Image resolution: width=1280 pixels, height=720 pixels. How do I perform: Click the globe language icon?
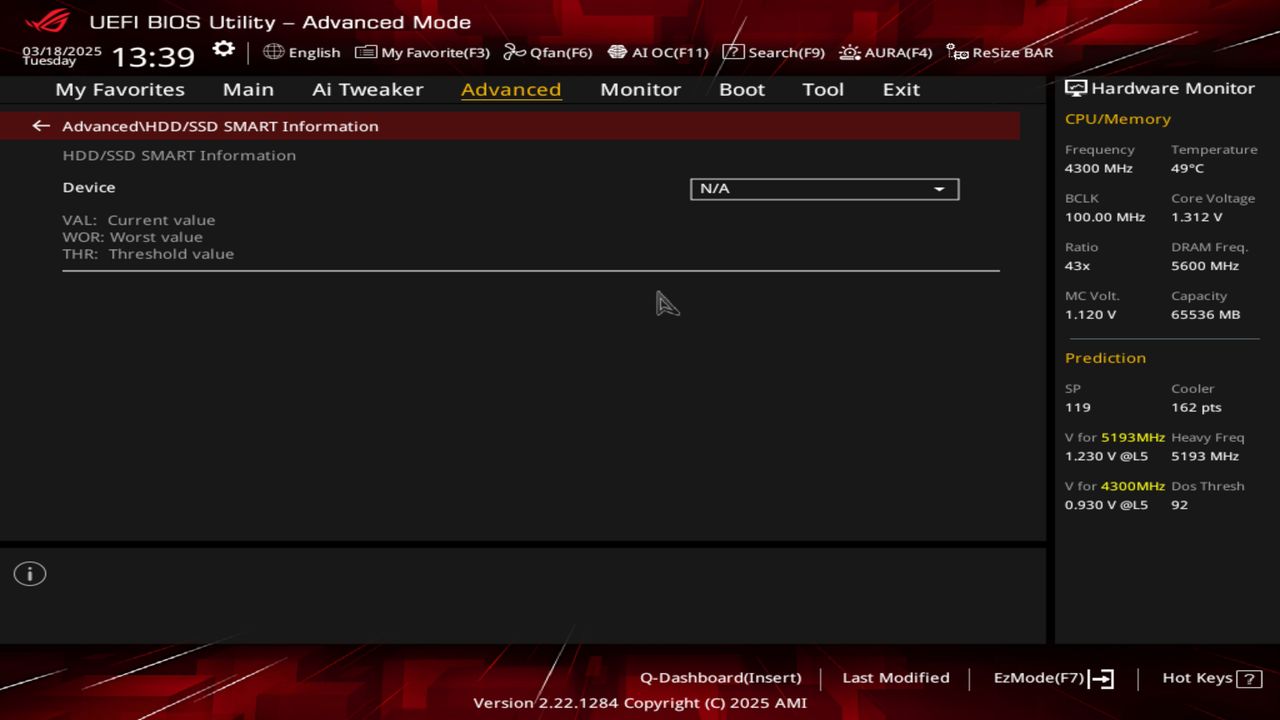coord(274,52)
